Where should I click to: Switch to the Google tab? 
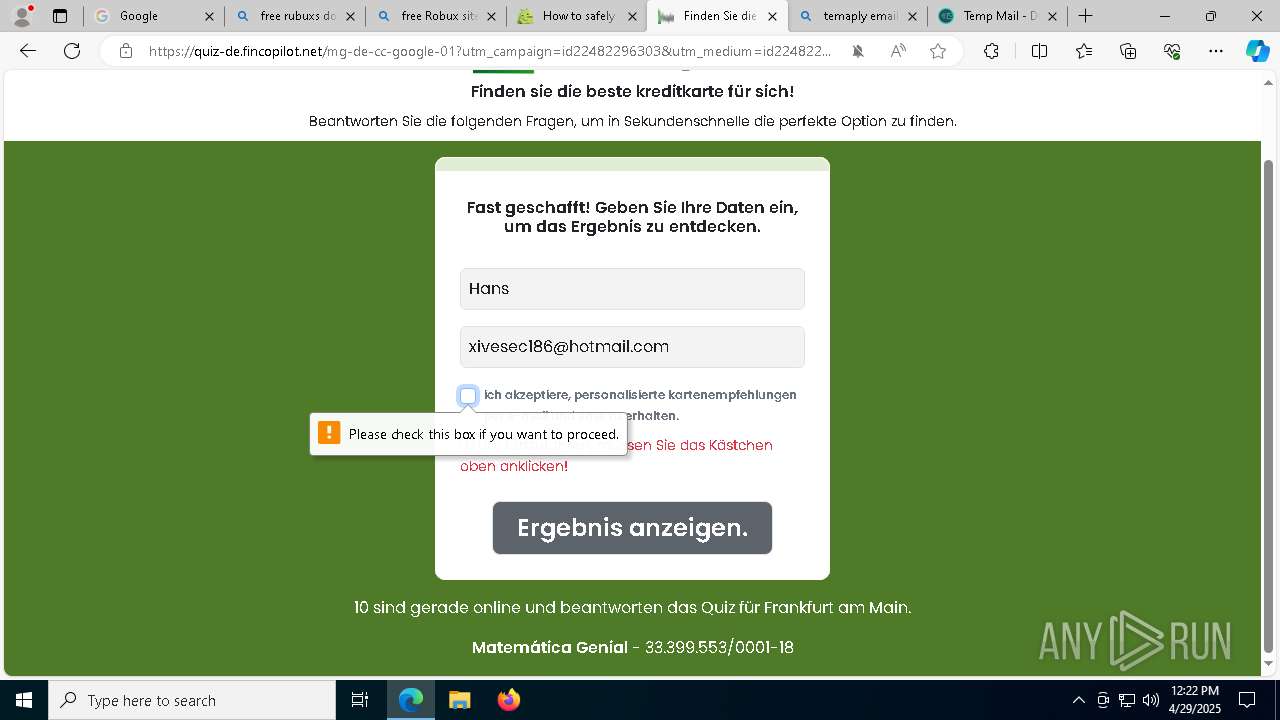[x=153, y=16]
